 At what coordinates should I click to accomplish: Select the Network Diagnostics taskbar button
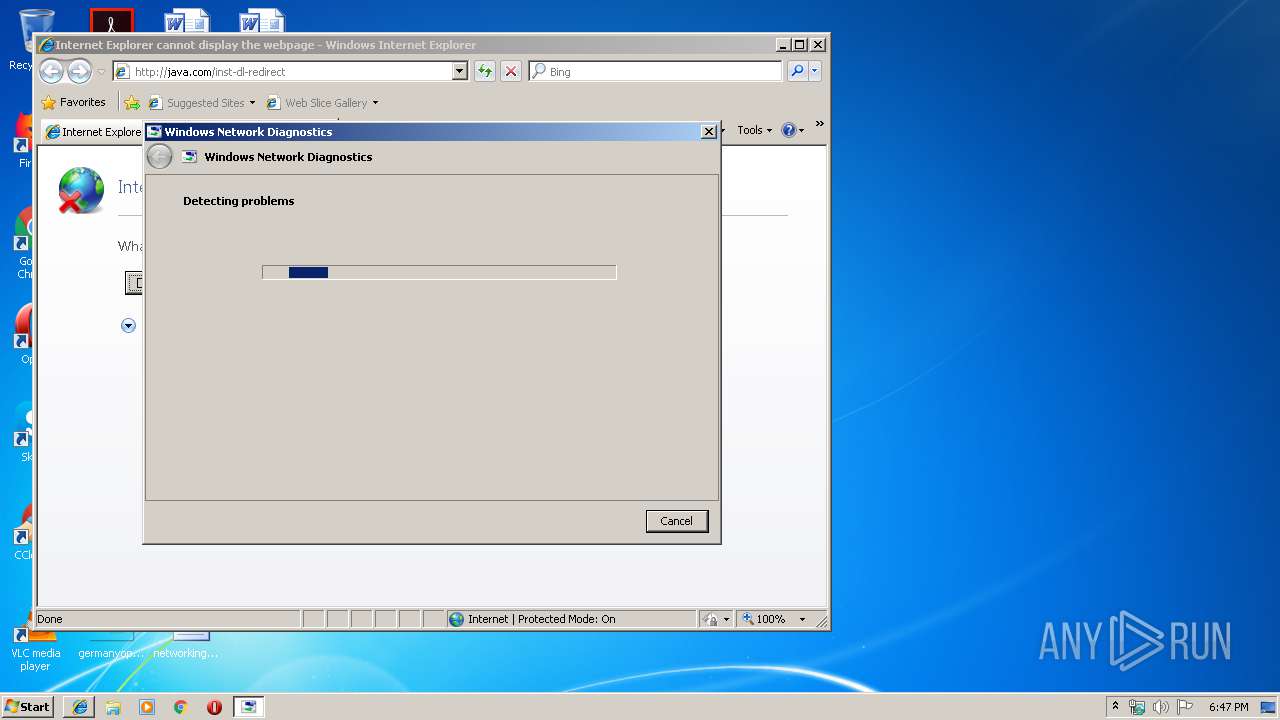pos(248,707)
